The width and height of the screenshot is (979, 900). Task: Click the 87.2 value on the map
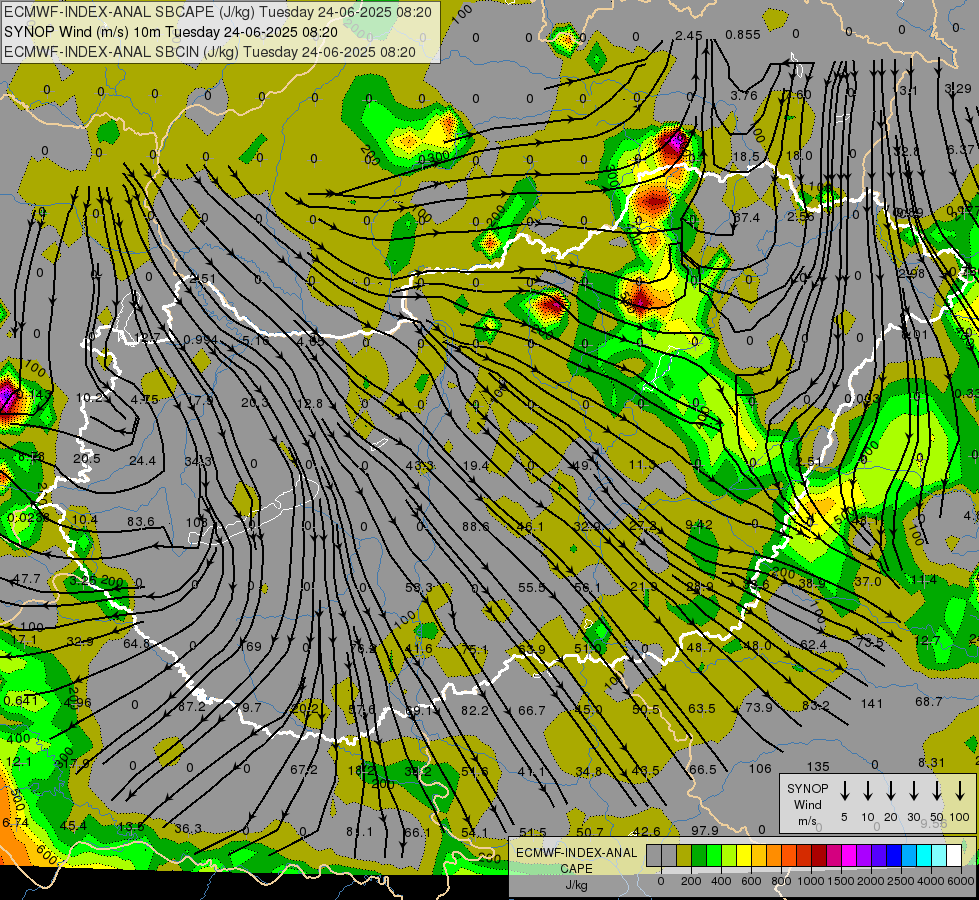(192, 706)
